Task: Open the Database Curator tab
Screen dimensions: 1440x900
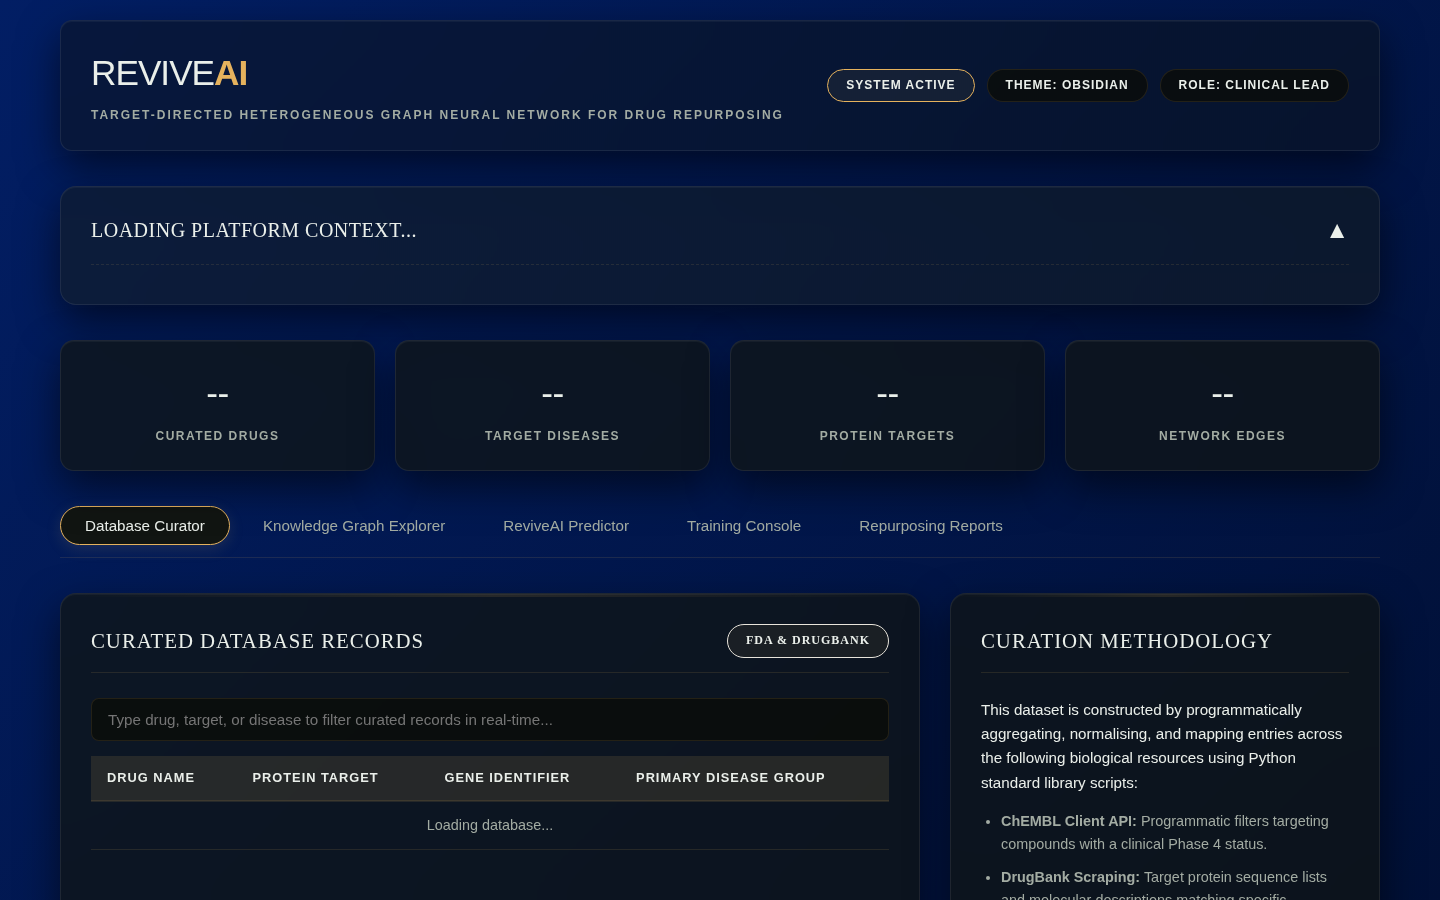Action: point(145,526)
